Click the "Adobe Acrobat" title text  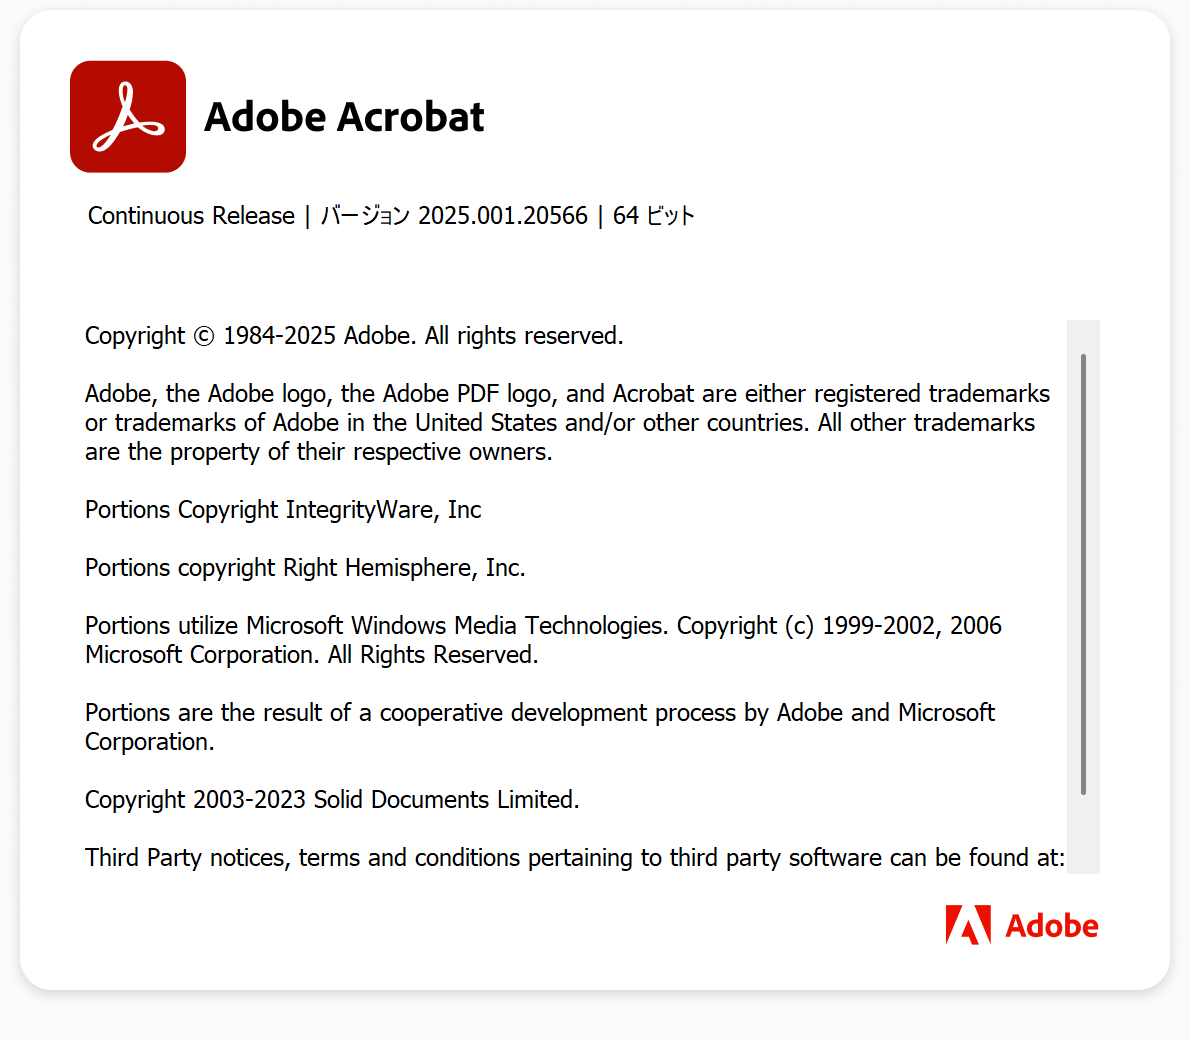tap(344, 117)
